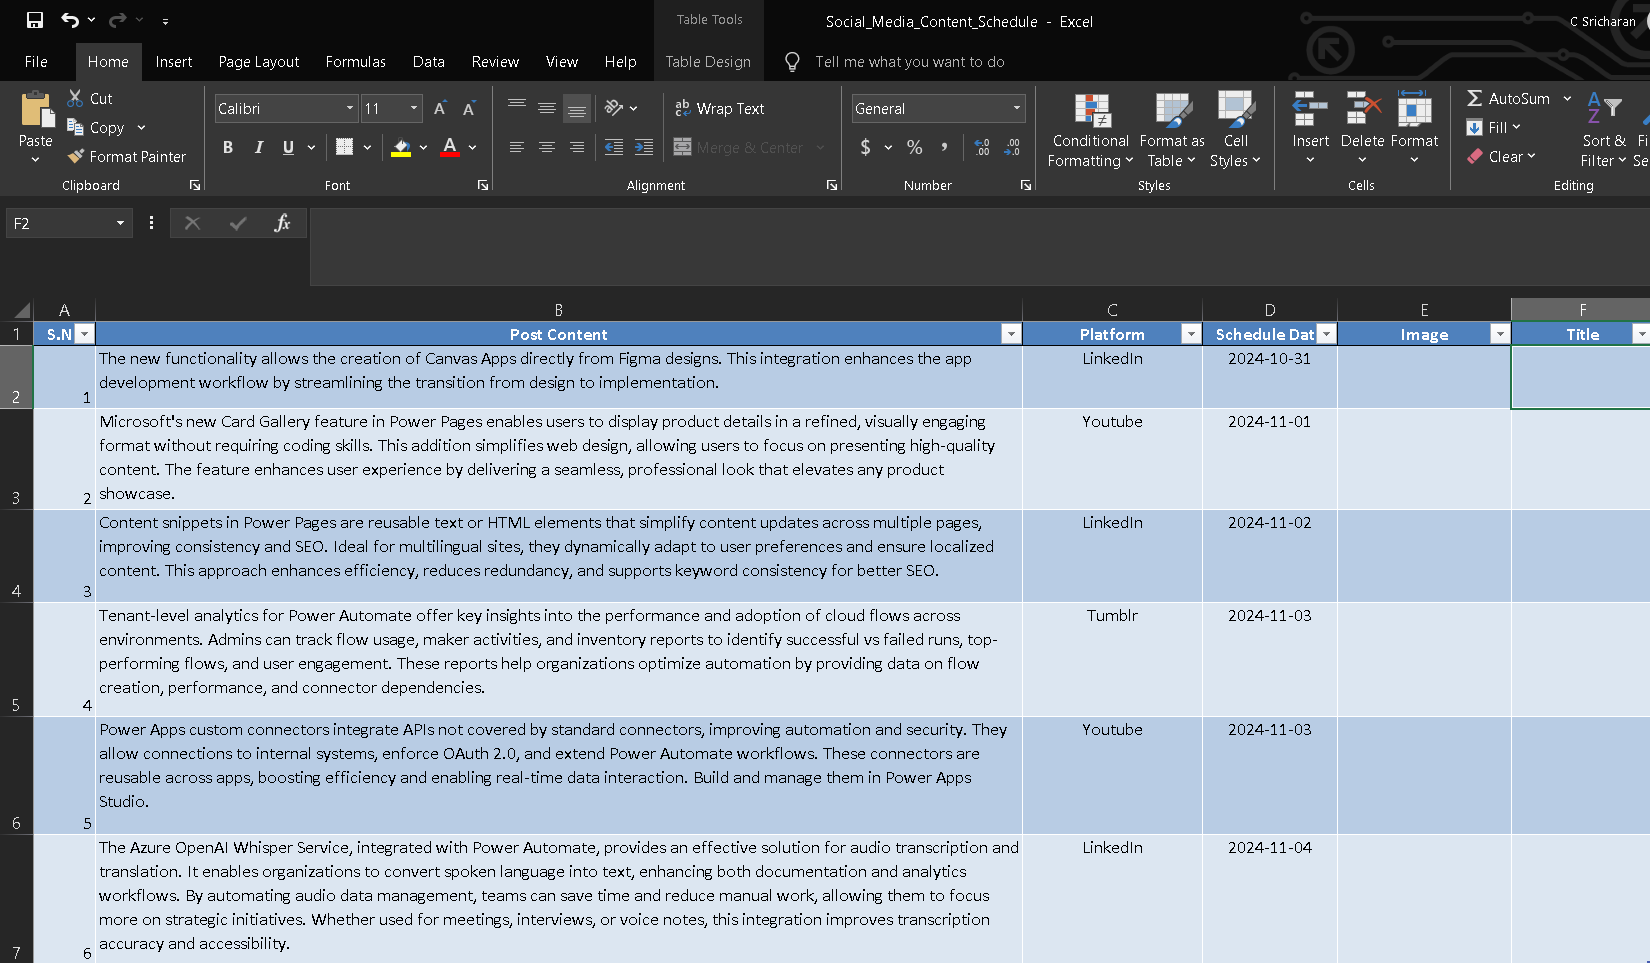1650x963 pixels.
Task: Click the Insert Function fx icon
Action: [x=282, y=223]
